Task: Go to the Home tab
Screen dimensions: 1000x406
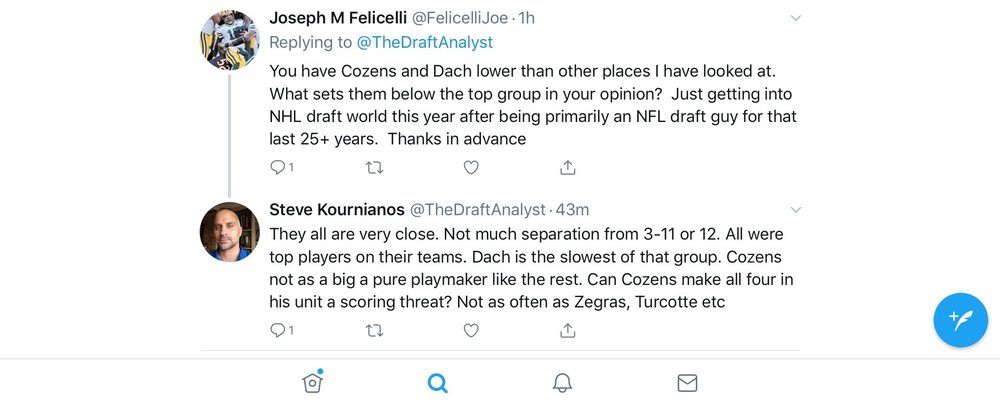Action: [312, 382]
